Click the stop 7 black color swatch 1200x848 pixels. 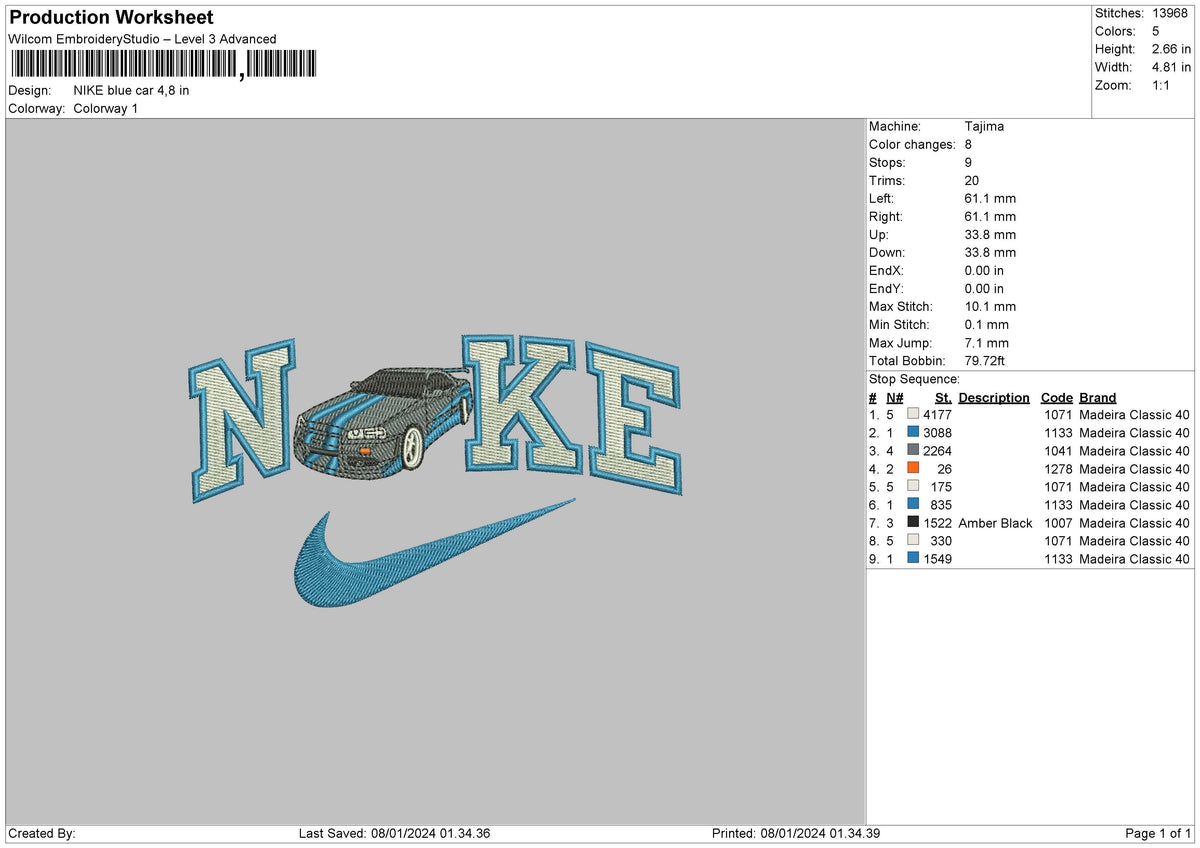pos(913,522)
